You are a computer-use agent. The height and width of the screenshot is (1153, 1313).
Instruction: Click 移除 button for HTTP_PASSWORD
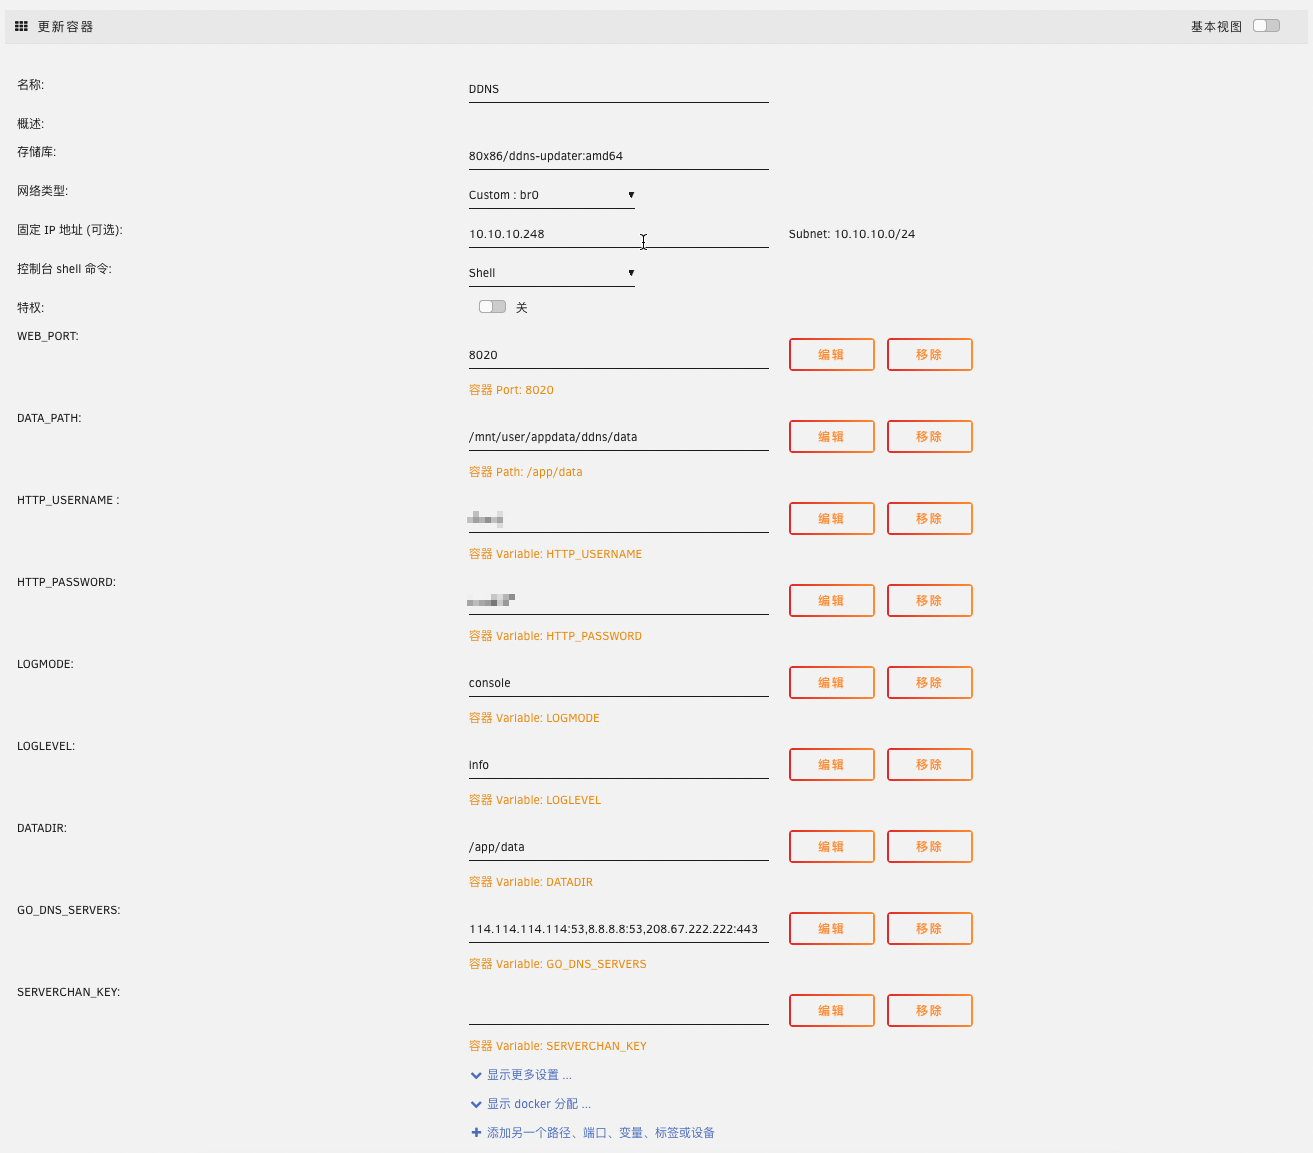tap(930, 600)
